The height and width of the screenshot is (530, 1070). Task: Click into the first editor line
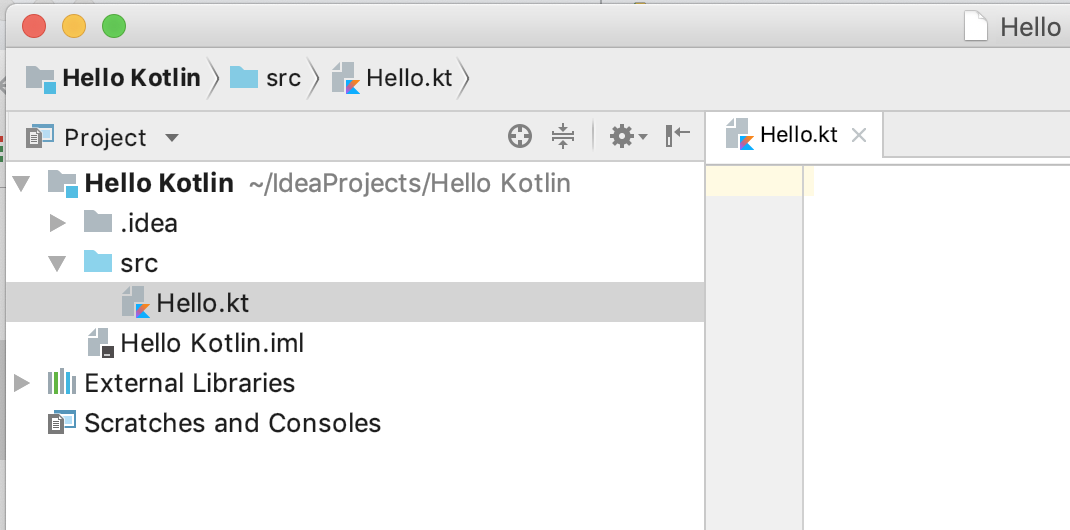pos(930,181)
